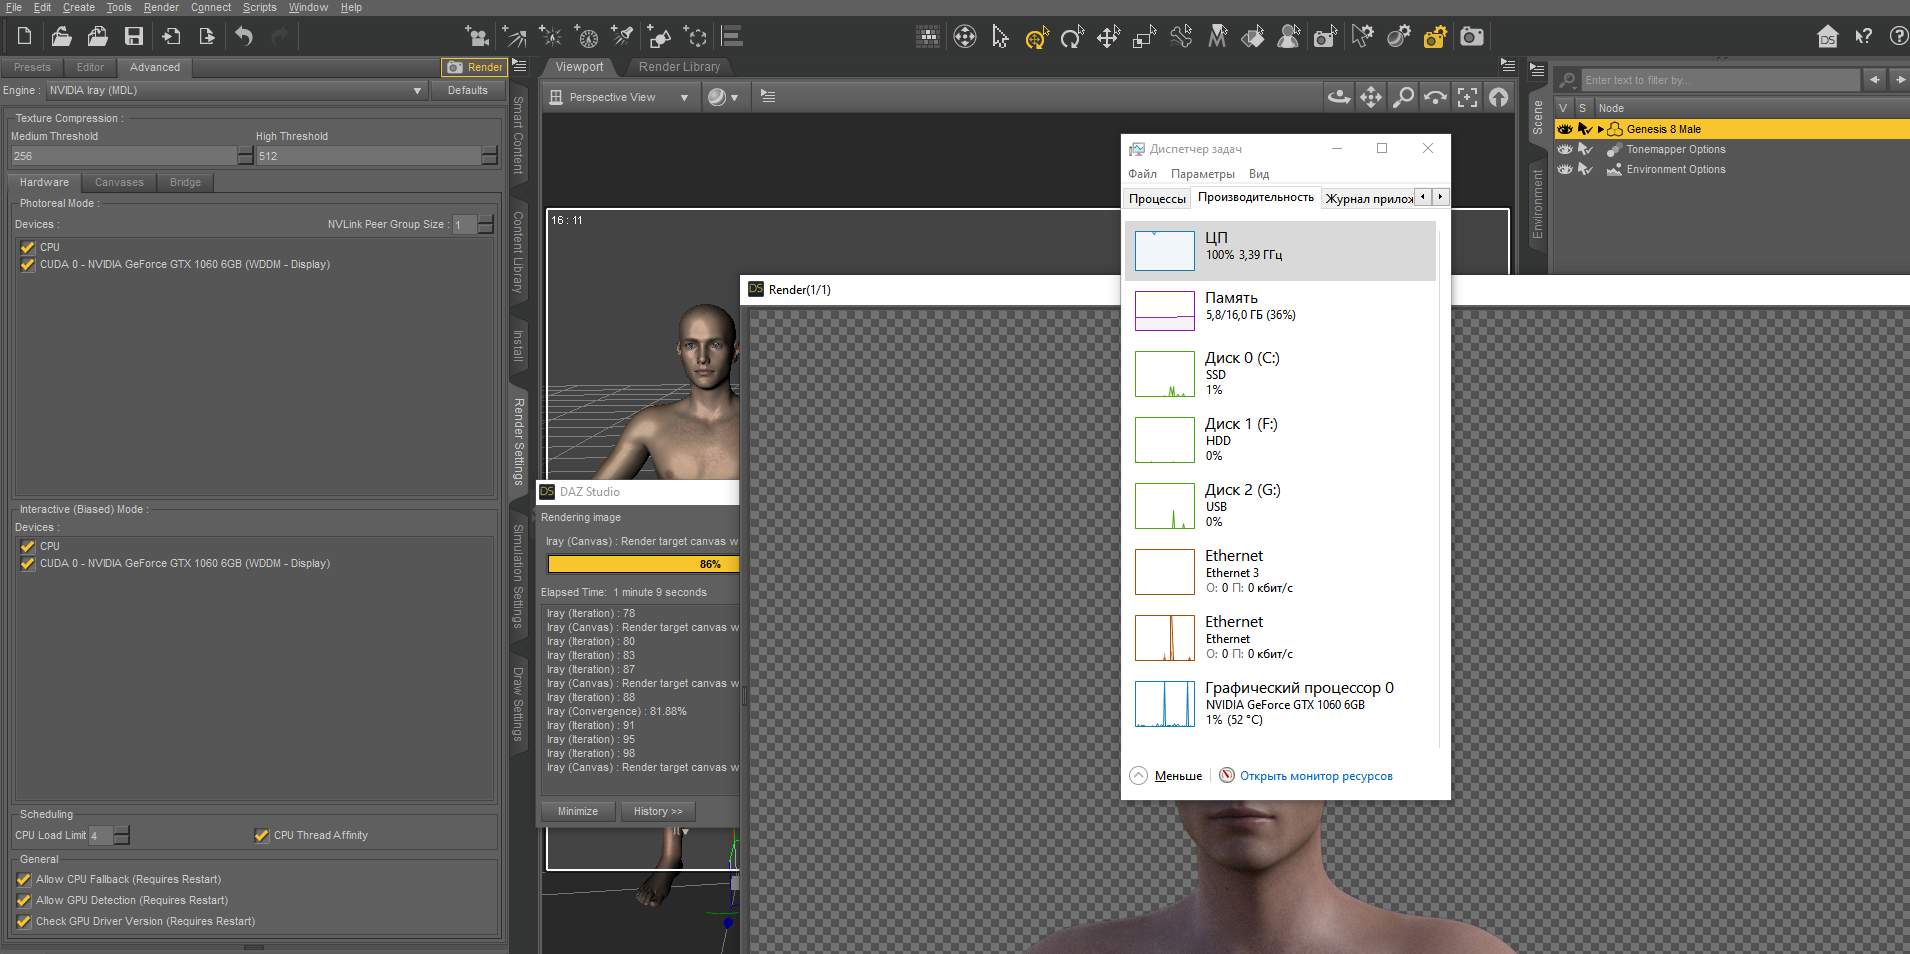Click the Defaults button
The height and width of the screenshot is (954, 1910).
point(467,90)
